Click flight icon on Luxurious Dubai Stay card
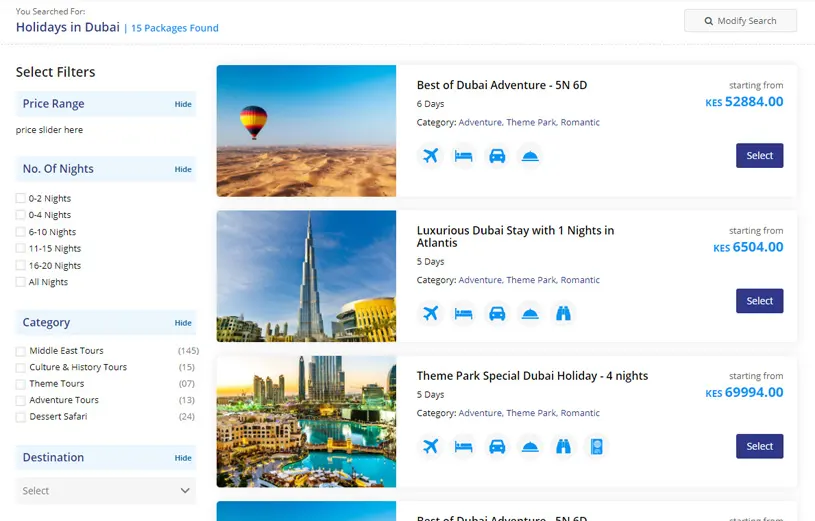Viewport: 815px width, 521px height. tap(430, 314)
